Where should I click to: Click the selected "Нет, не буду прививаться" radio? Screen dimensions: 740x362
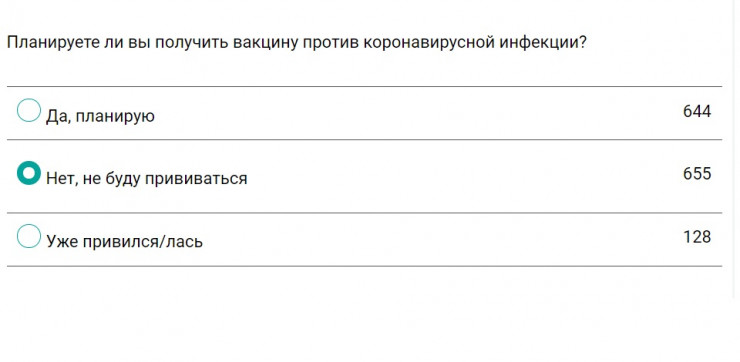tap(29, 173)
